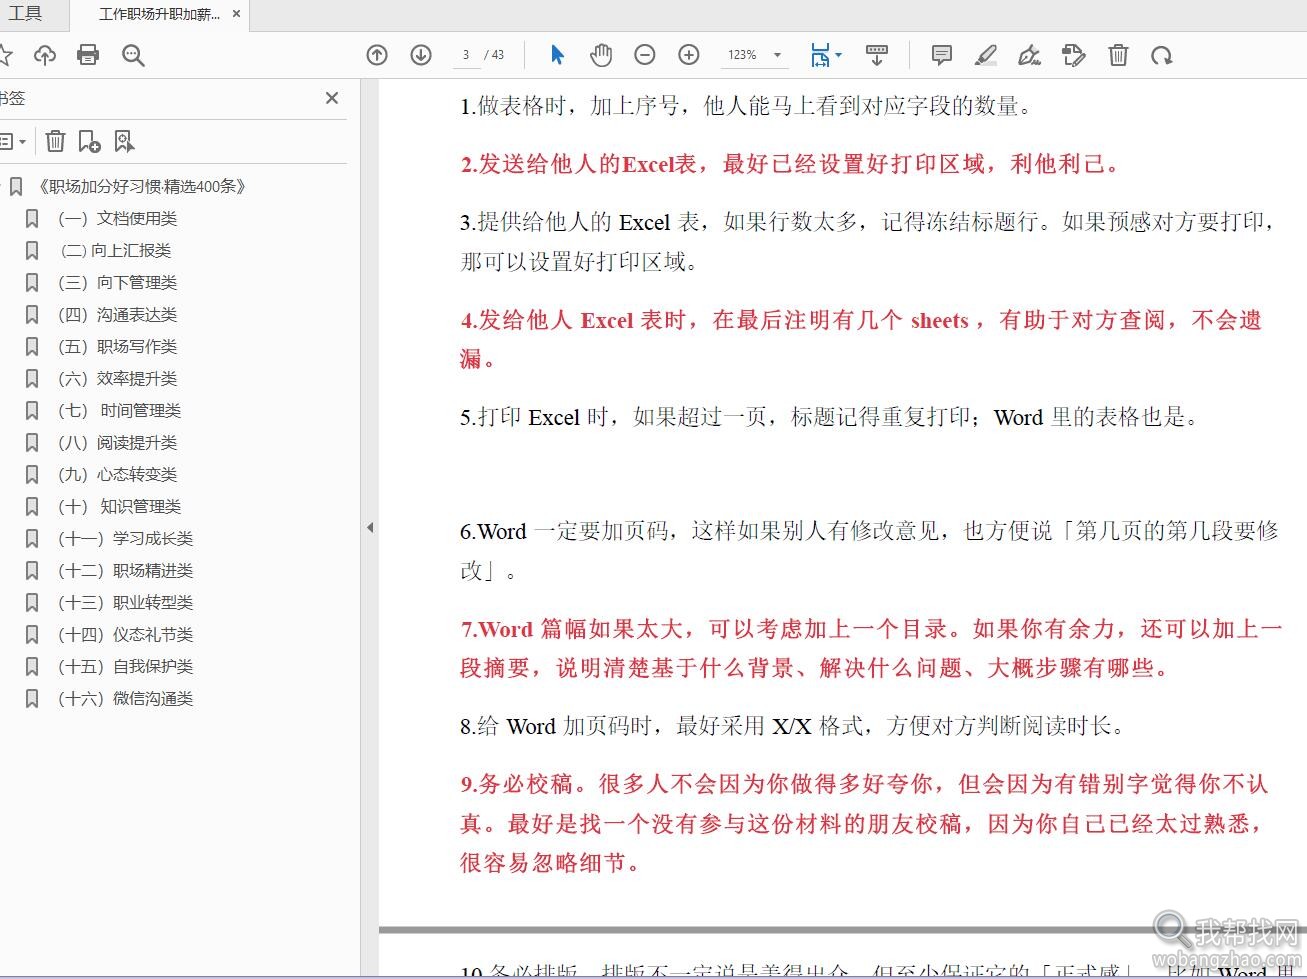Open bookmark (四) 沟通表达类
Image resolution: width=1307 pixels, height=979 pixels.
click(117, 314)
